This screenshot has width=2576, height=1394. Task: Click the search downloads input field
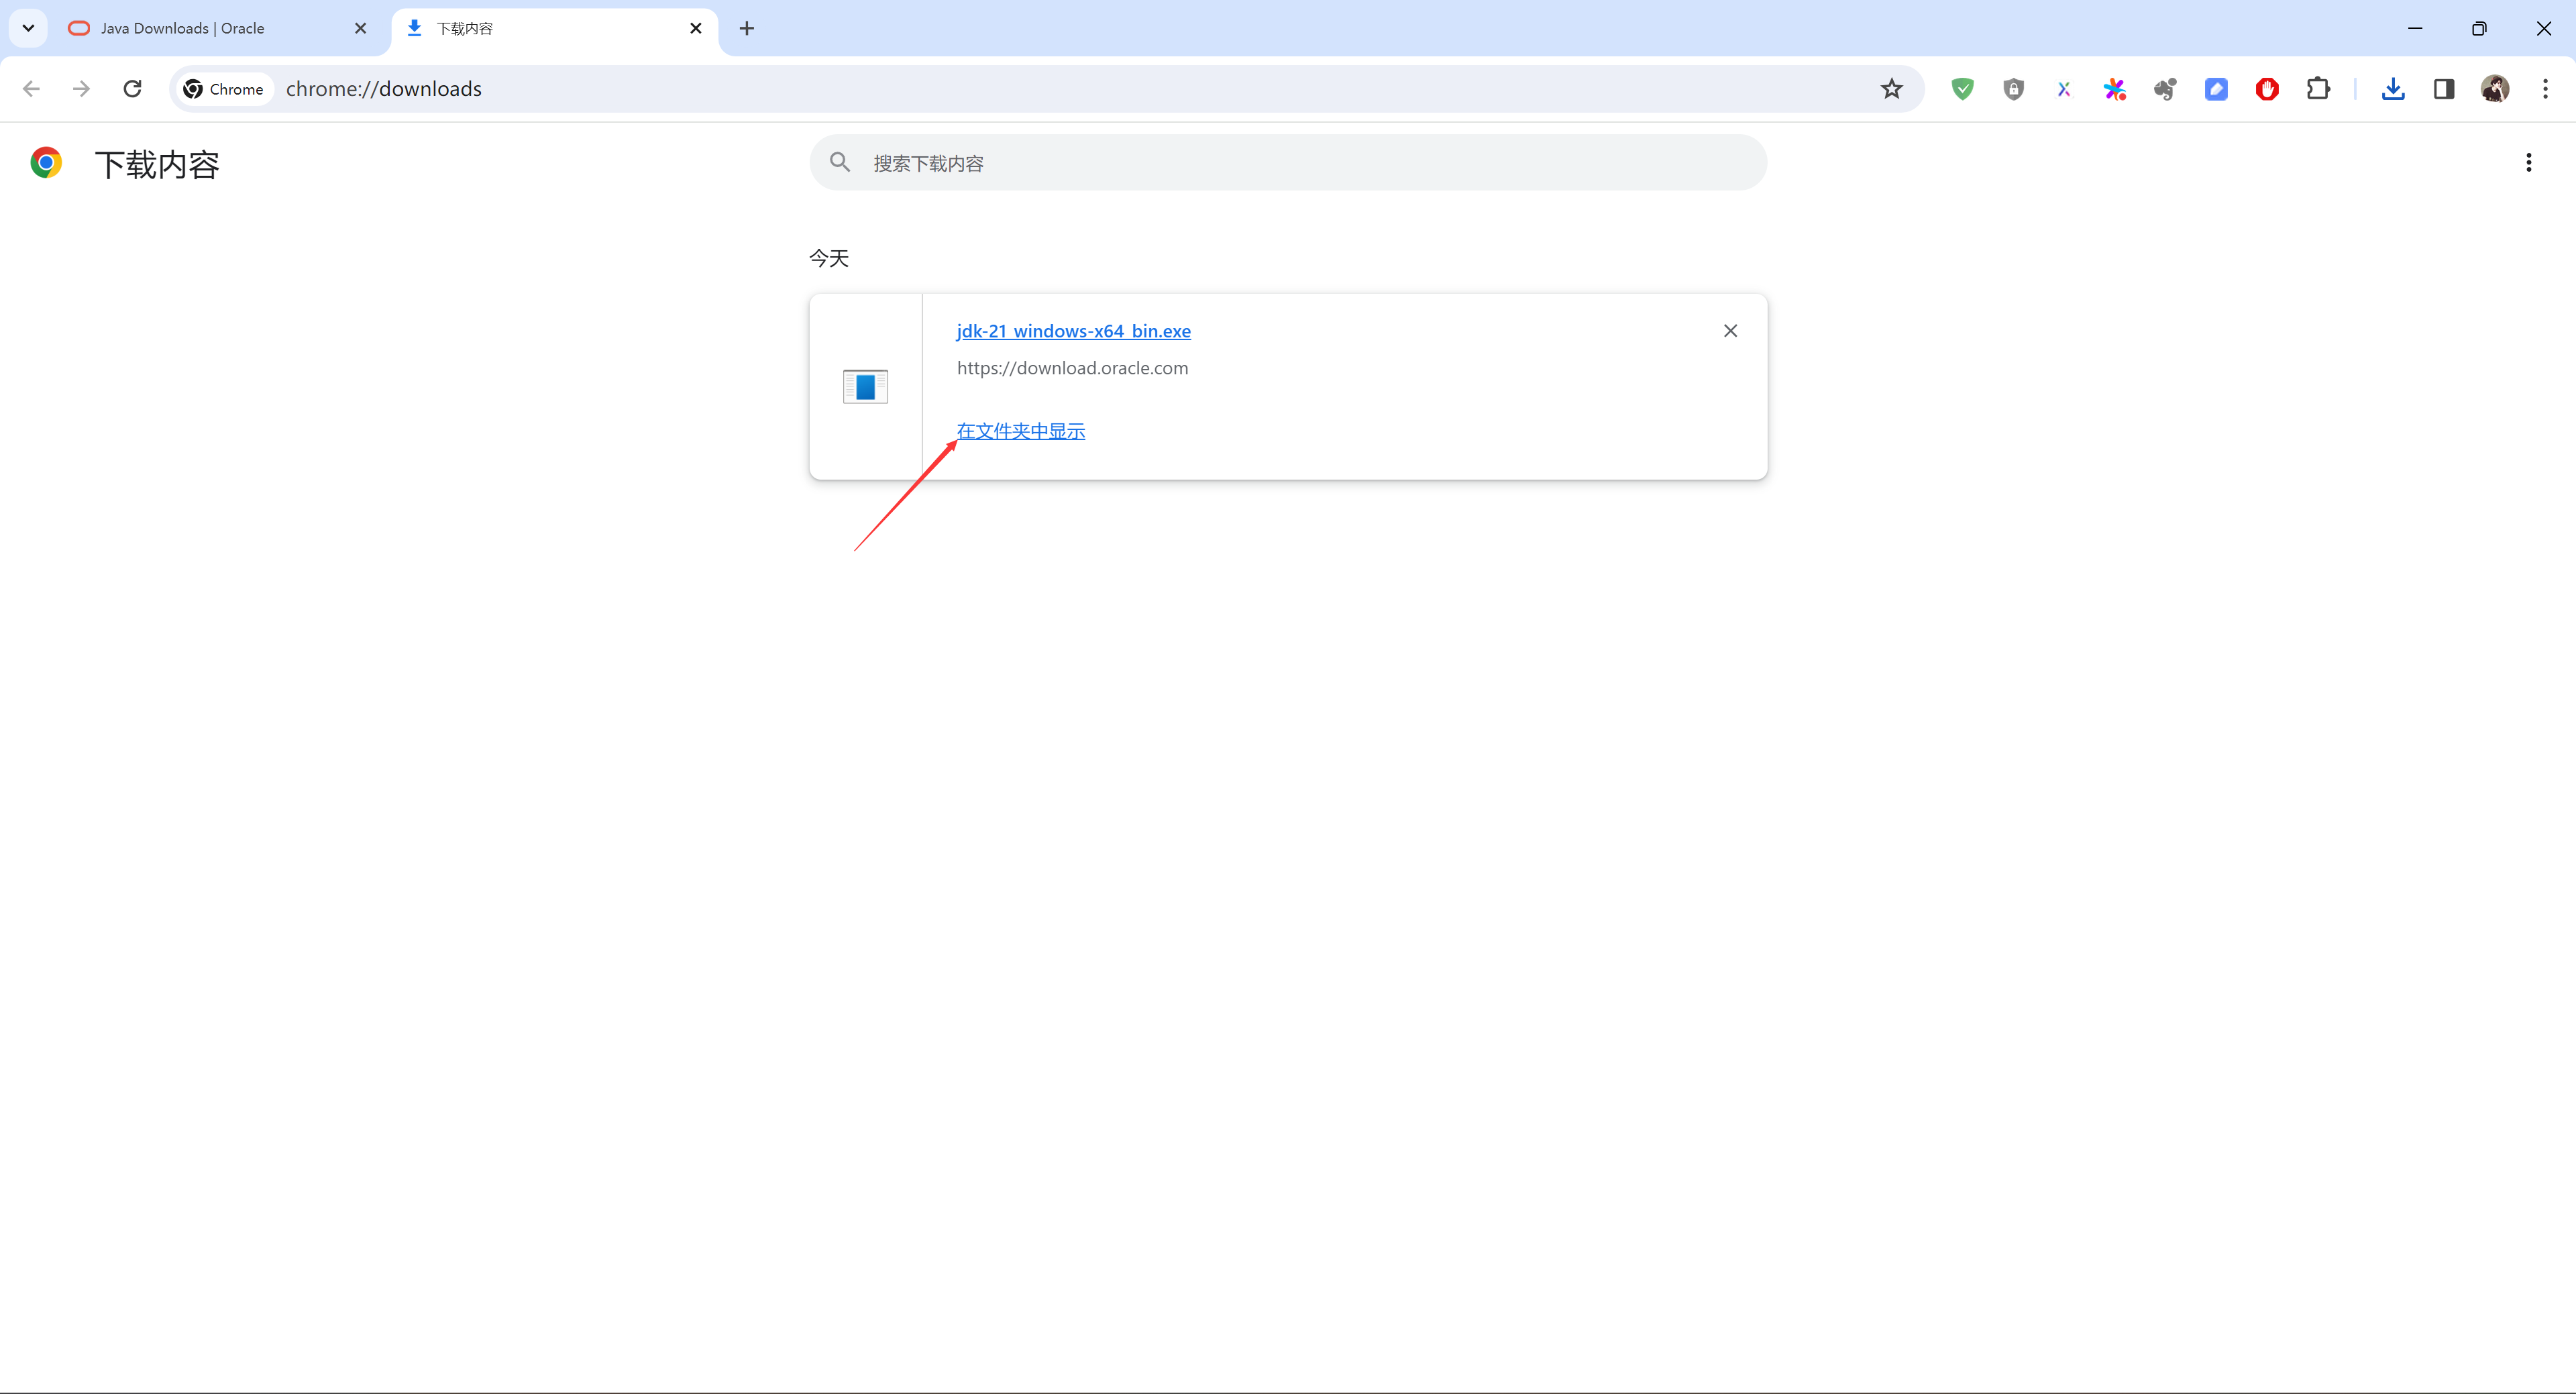pyautogui.click(x=1287, y=163)
